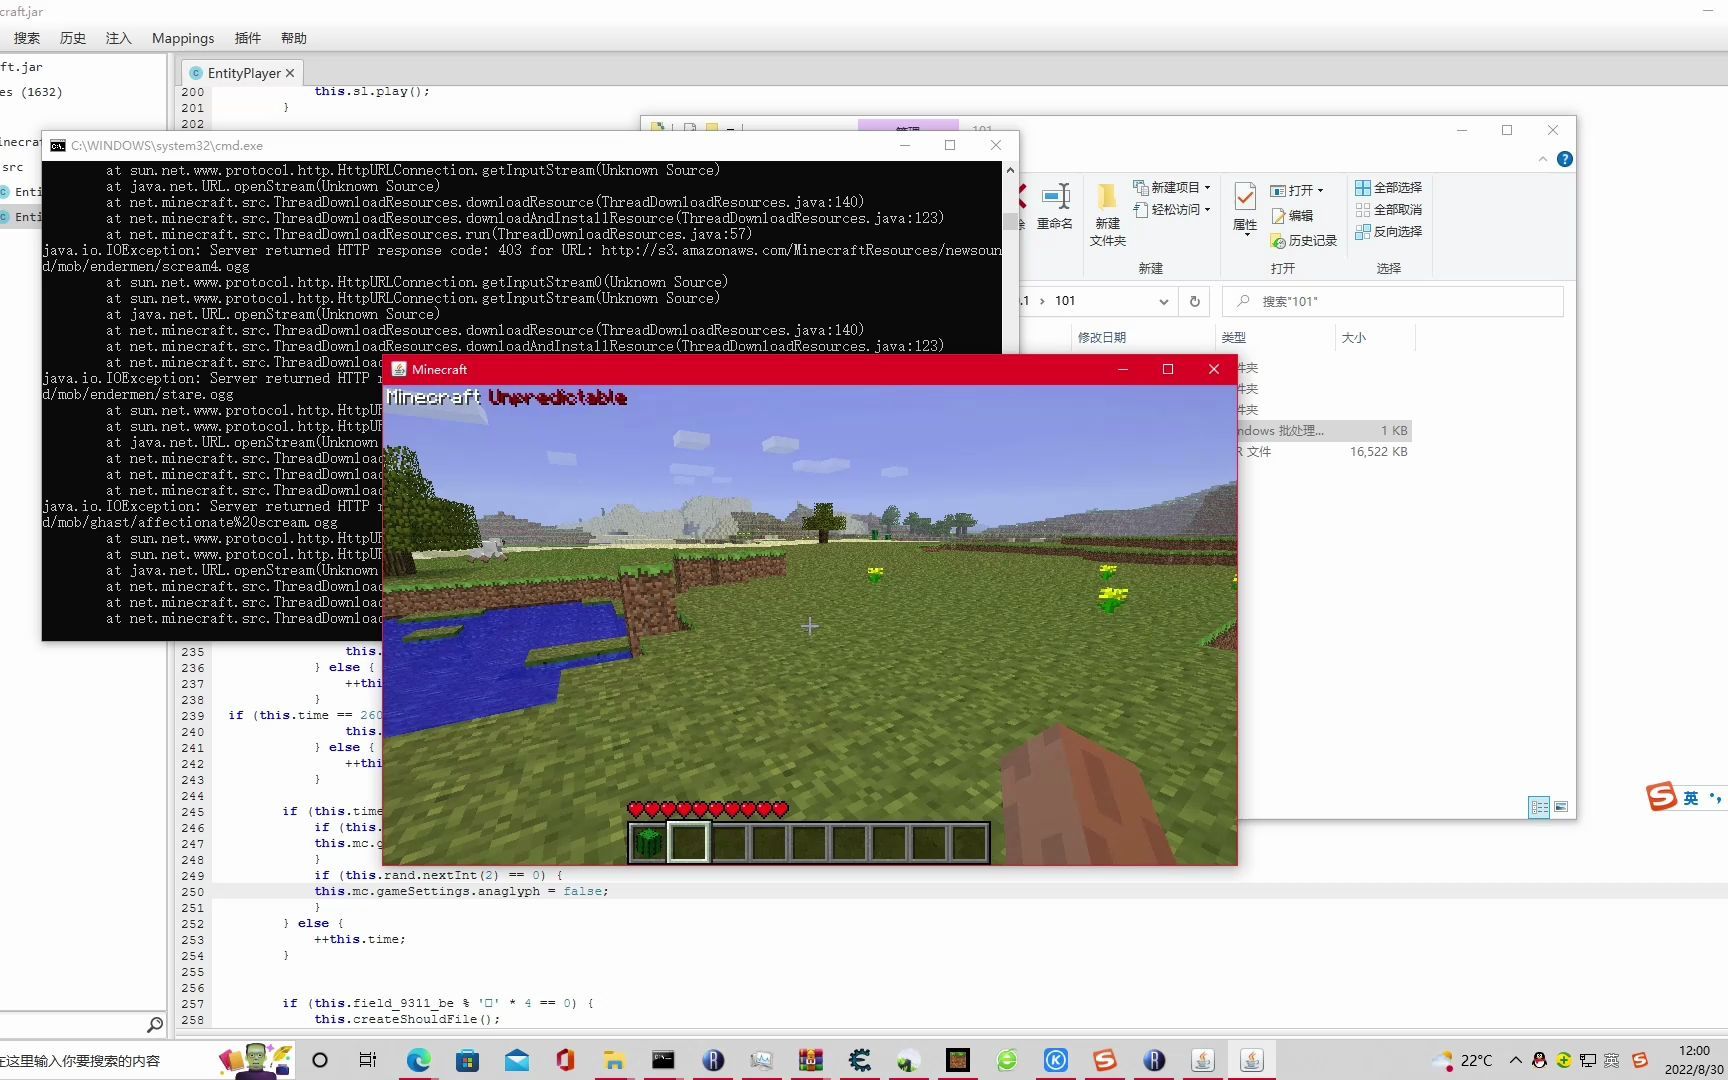
Task: Expand the address bar history dropdown
Action: (x=1163, y=301)
